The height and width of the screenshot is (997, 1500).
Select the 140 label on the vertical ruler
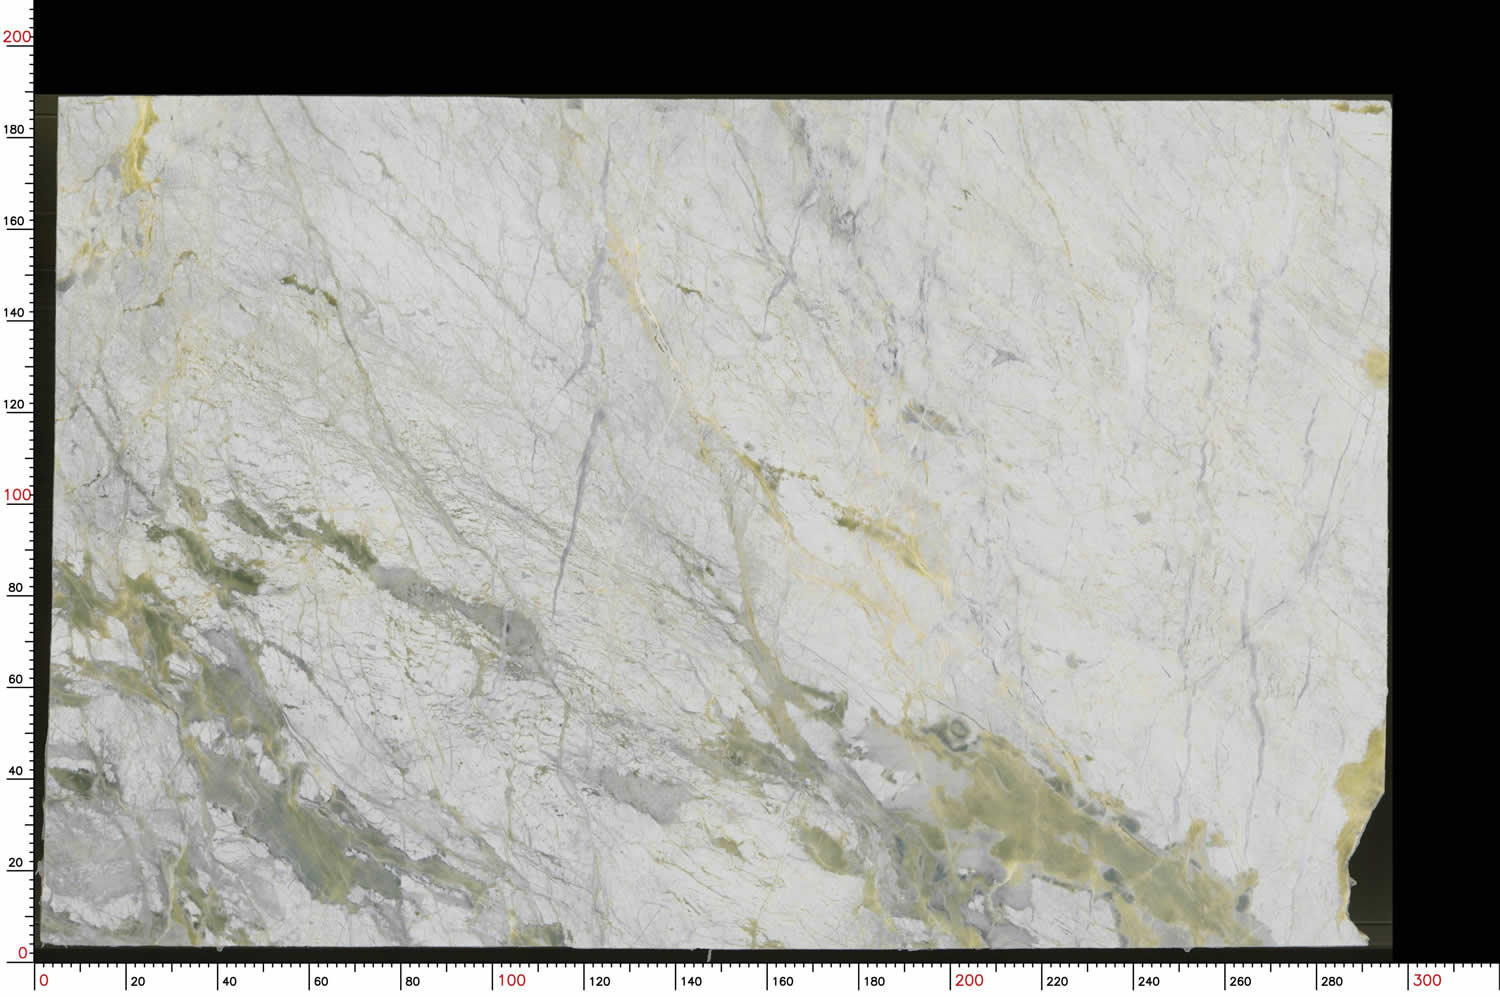click(14, 312)
